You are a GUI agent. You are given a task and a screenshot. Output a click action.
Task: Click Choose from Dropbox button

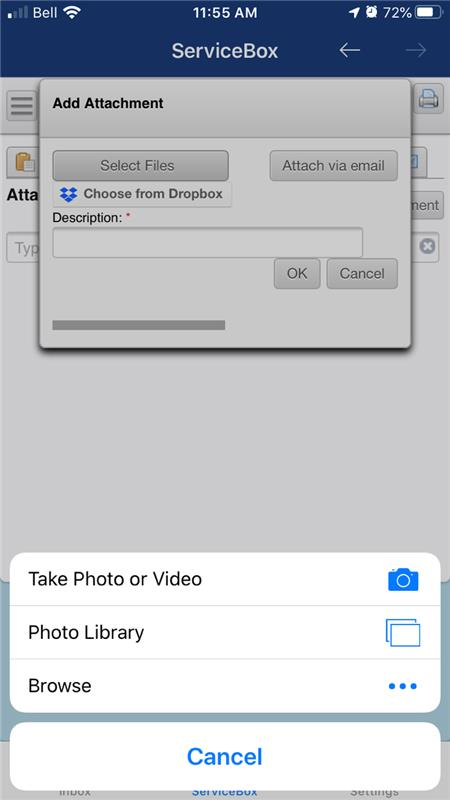click(x=142, y=194)
